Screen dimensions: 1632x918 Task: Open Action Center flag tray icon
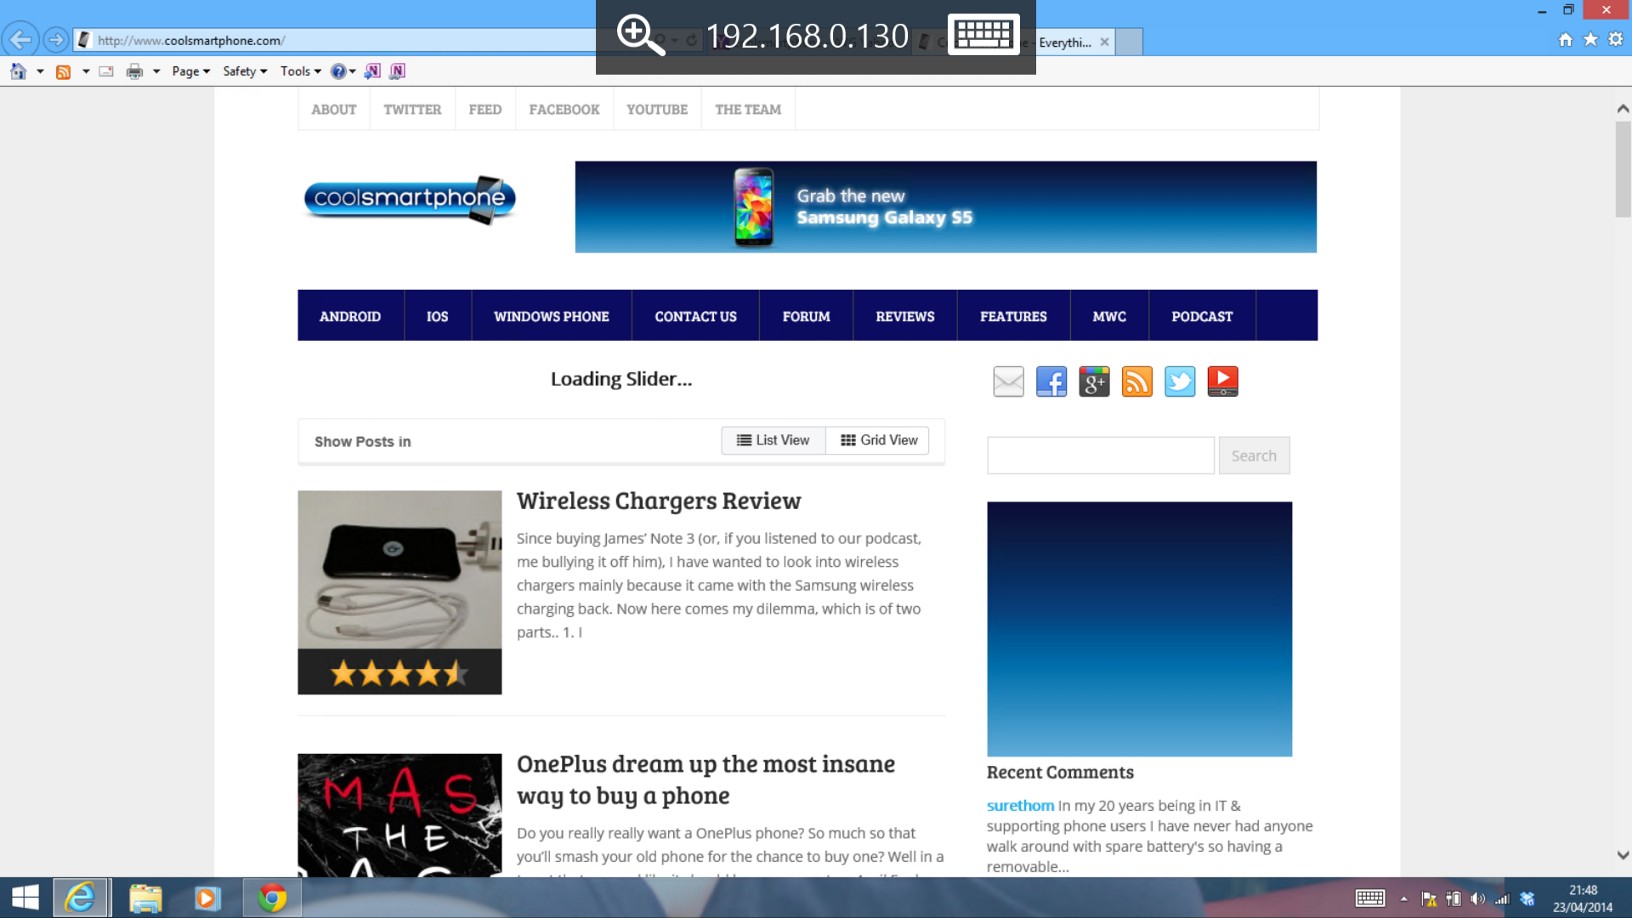(x=1428, y=899)
